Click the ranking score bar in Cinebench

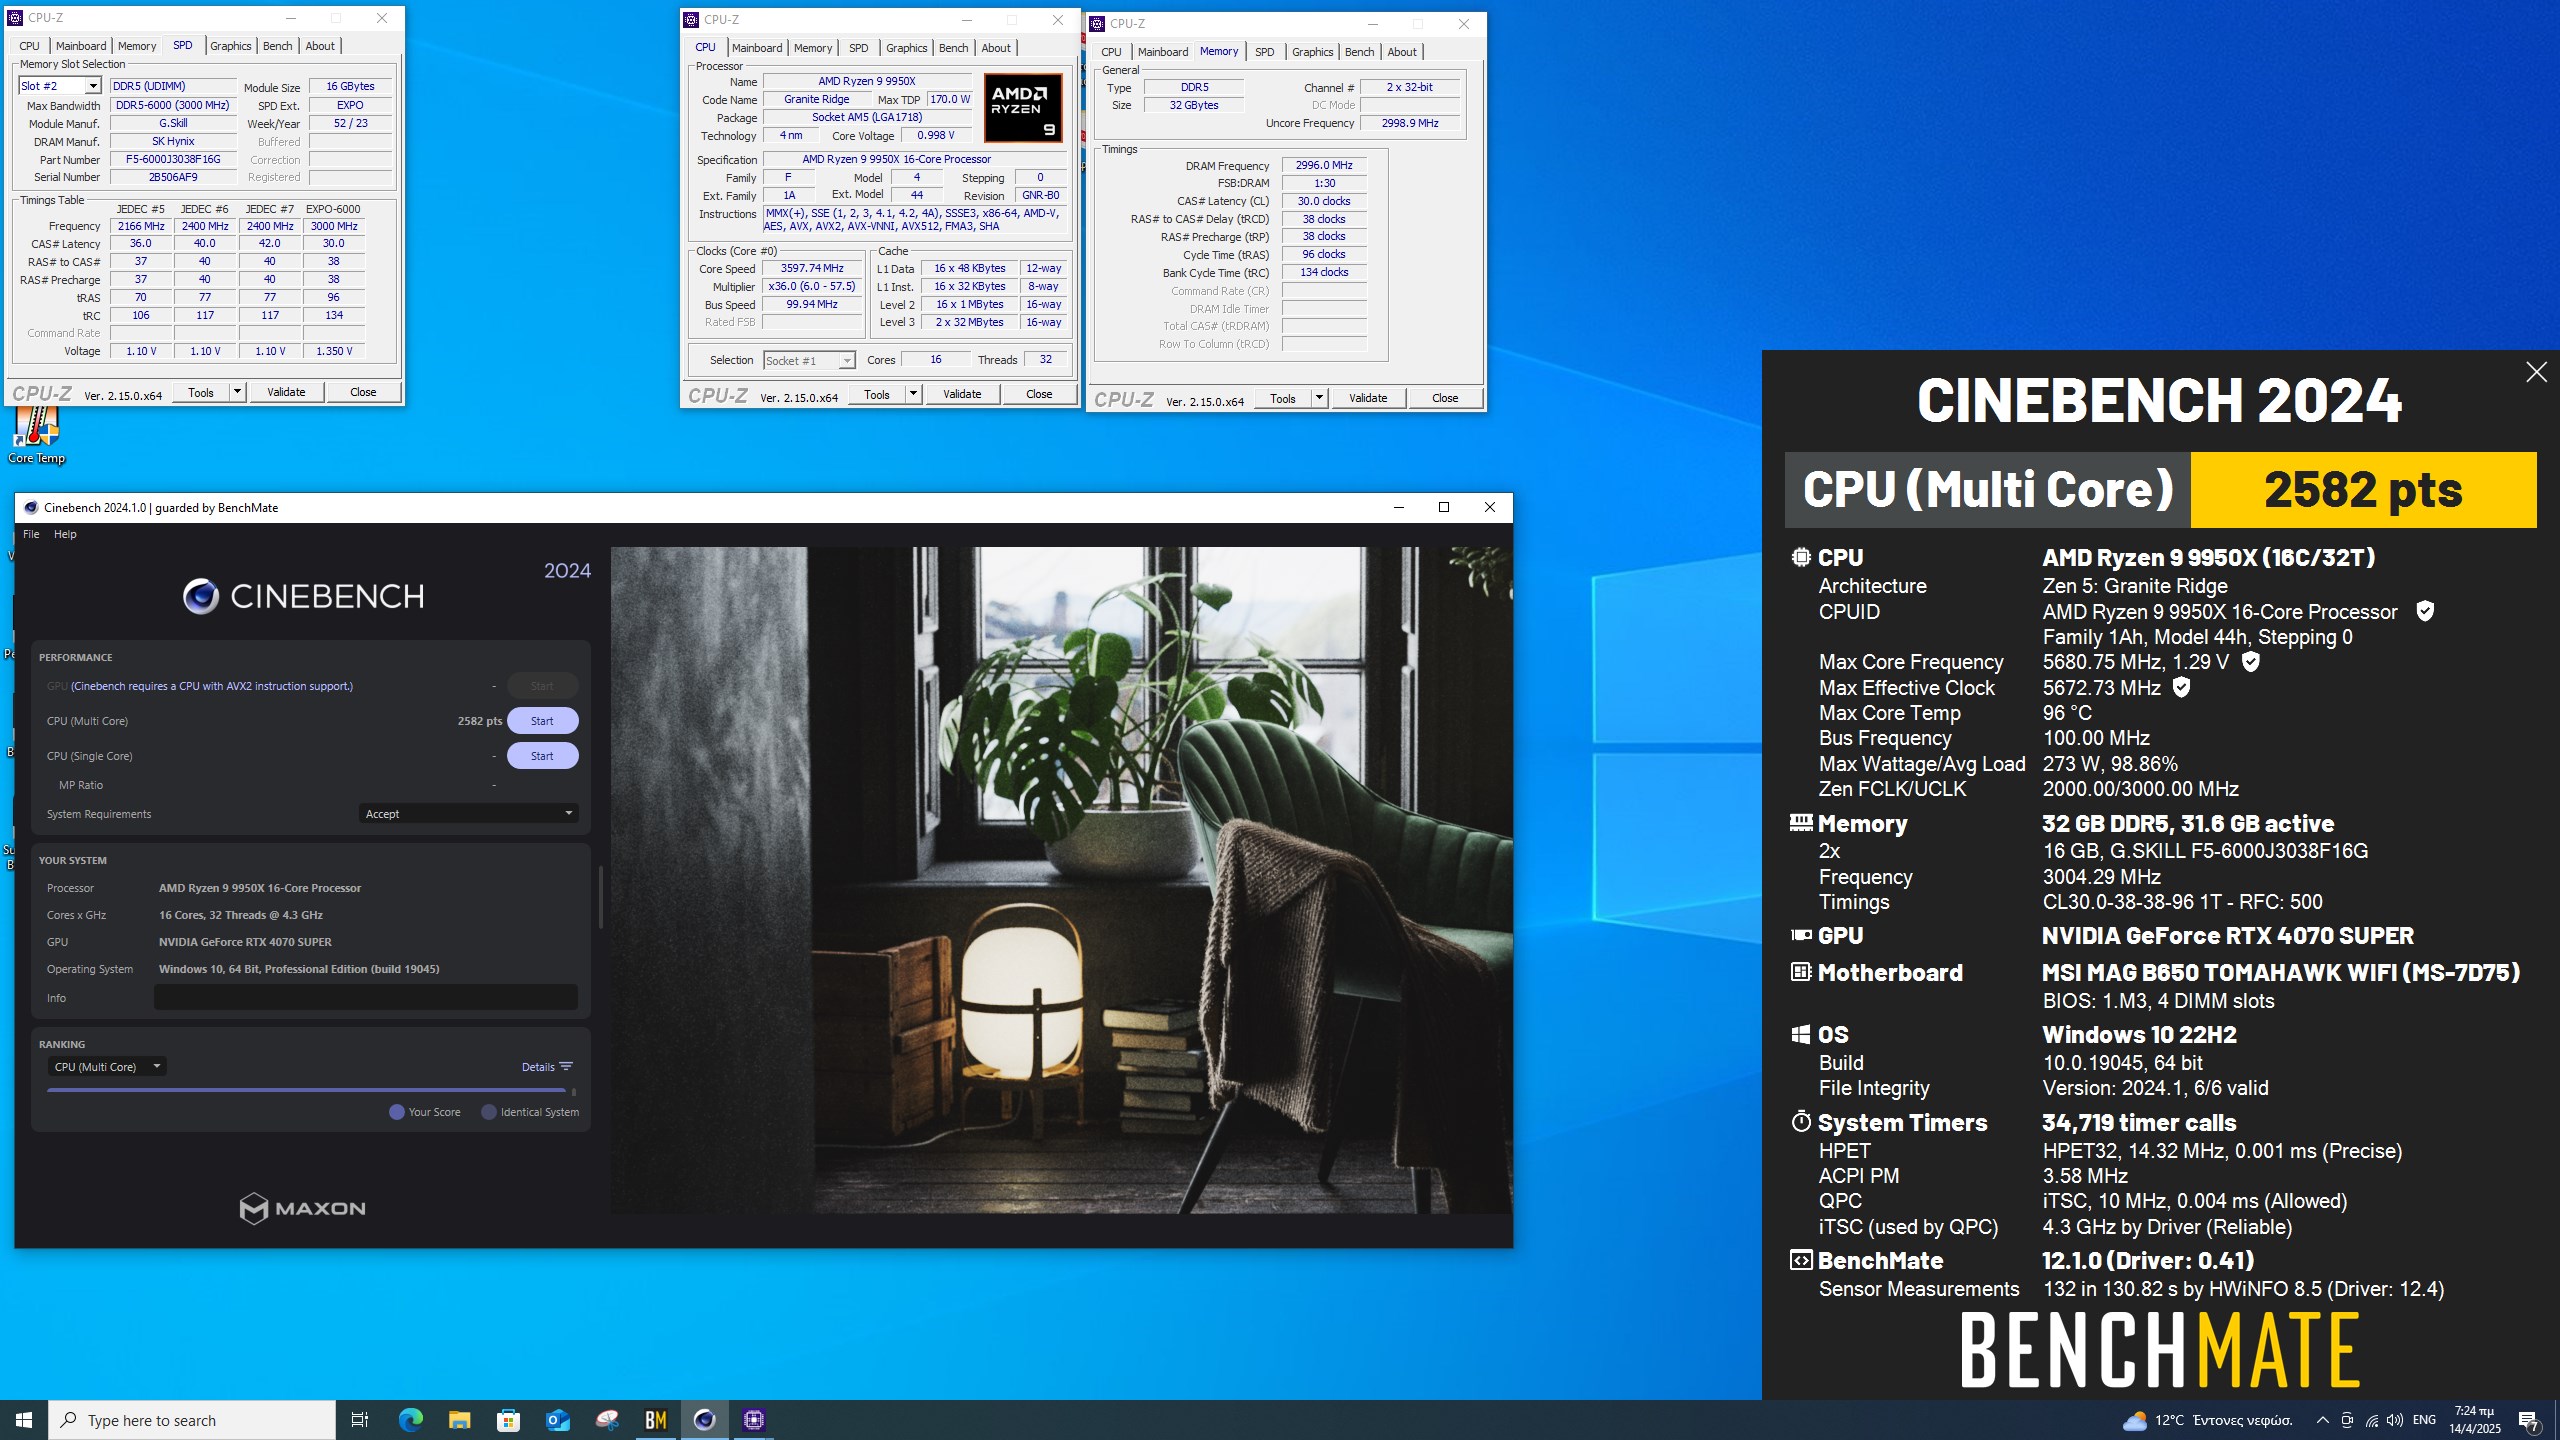306,1091
